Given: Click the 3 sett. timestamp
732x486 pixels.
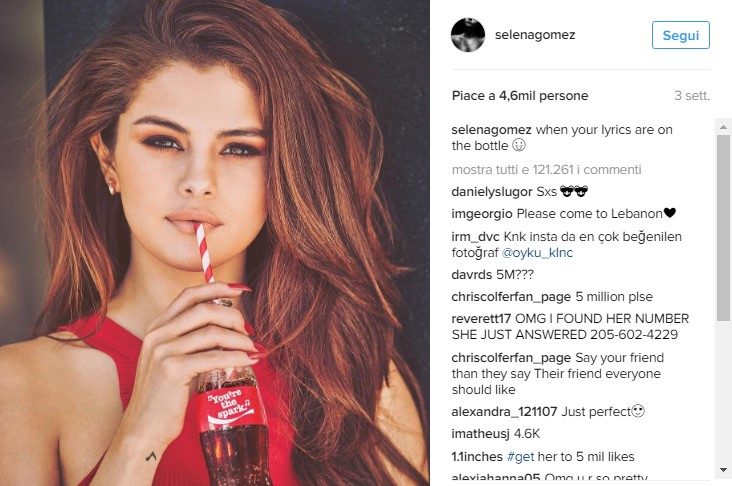Looking at the screenshot, I should pyautogui.click(x=692, y=96).
